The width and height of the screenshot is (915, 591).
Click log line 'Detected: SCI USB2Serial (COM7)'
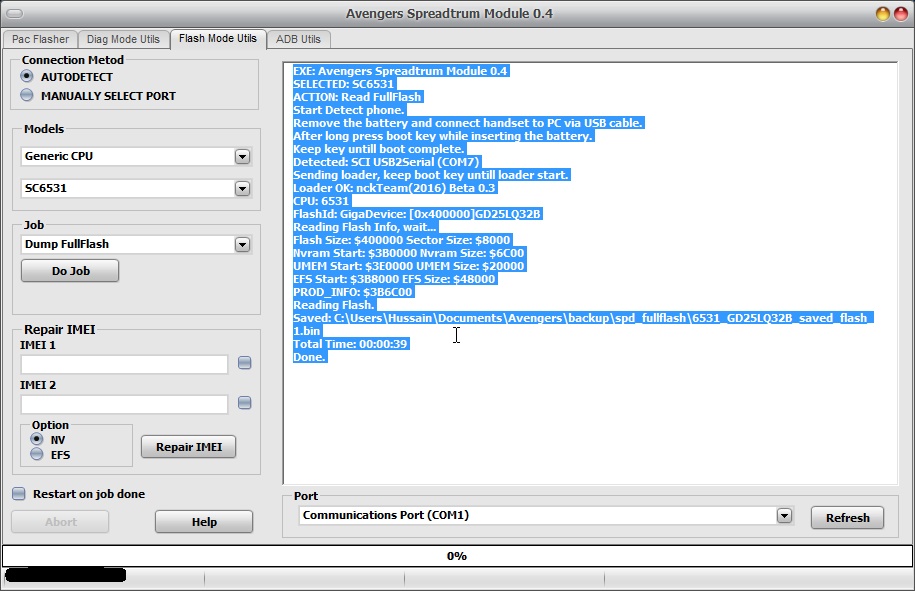click(386, 162)
